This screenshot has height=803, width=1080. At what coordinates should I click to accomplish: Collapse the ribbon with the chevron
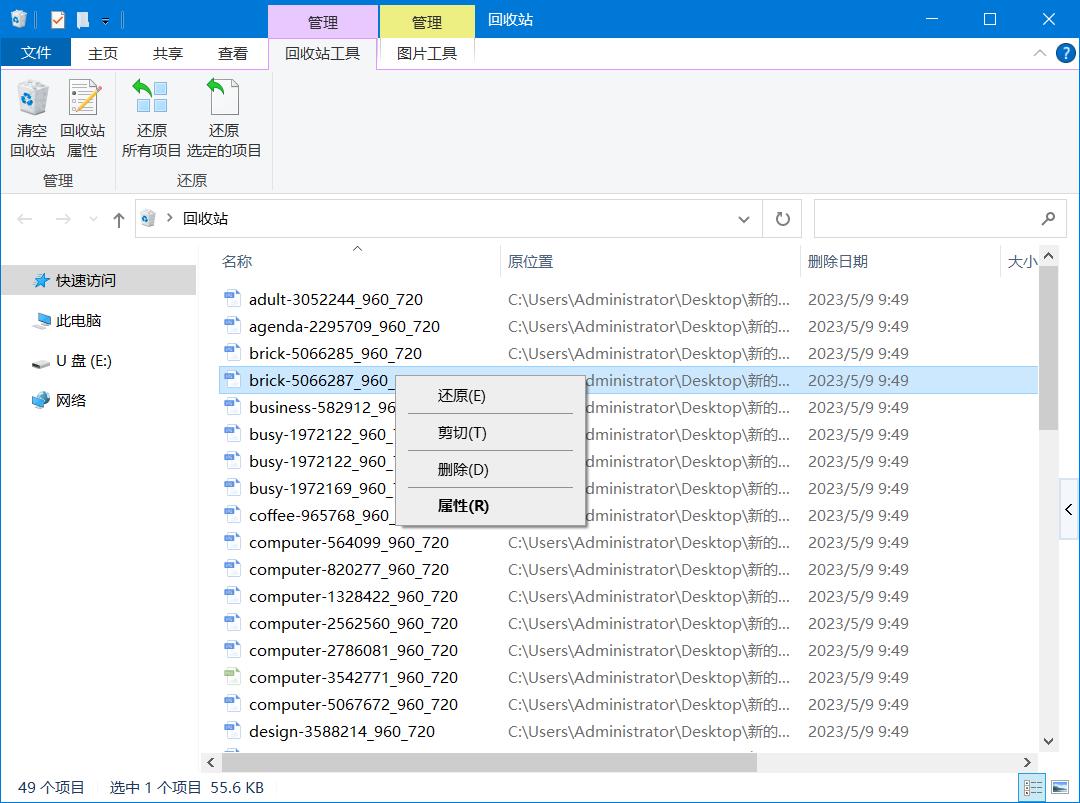(1040, 53)
